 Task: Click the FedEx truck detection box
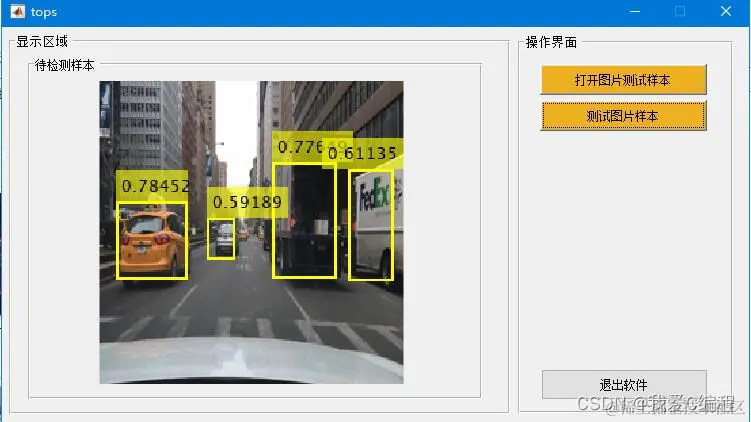371,225
